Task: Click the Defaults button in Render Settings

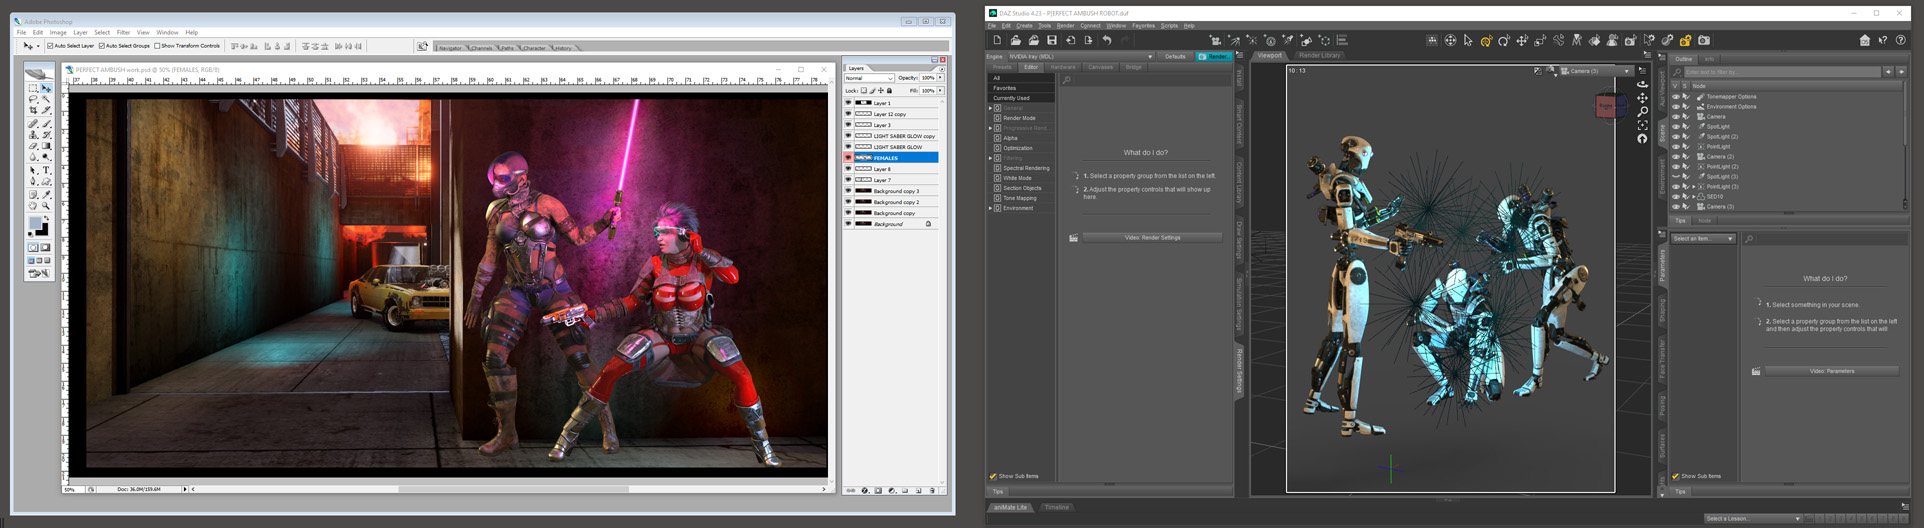Action: [x=1175, y=57]
